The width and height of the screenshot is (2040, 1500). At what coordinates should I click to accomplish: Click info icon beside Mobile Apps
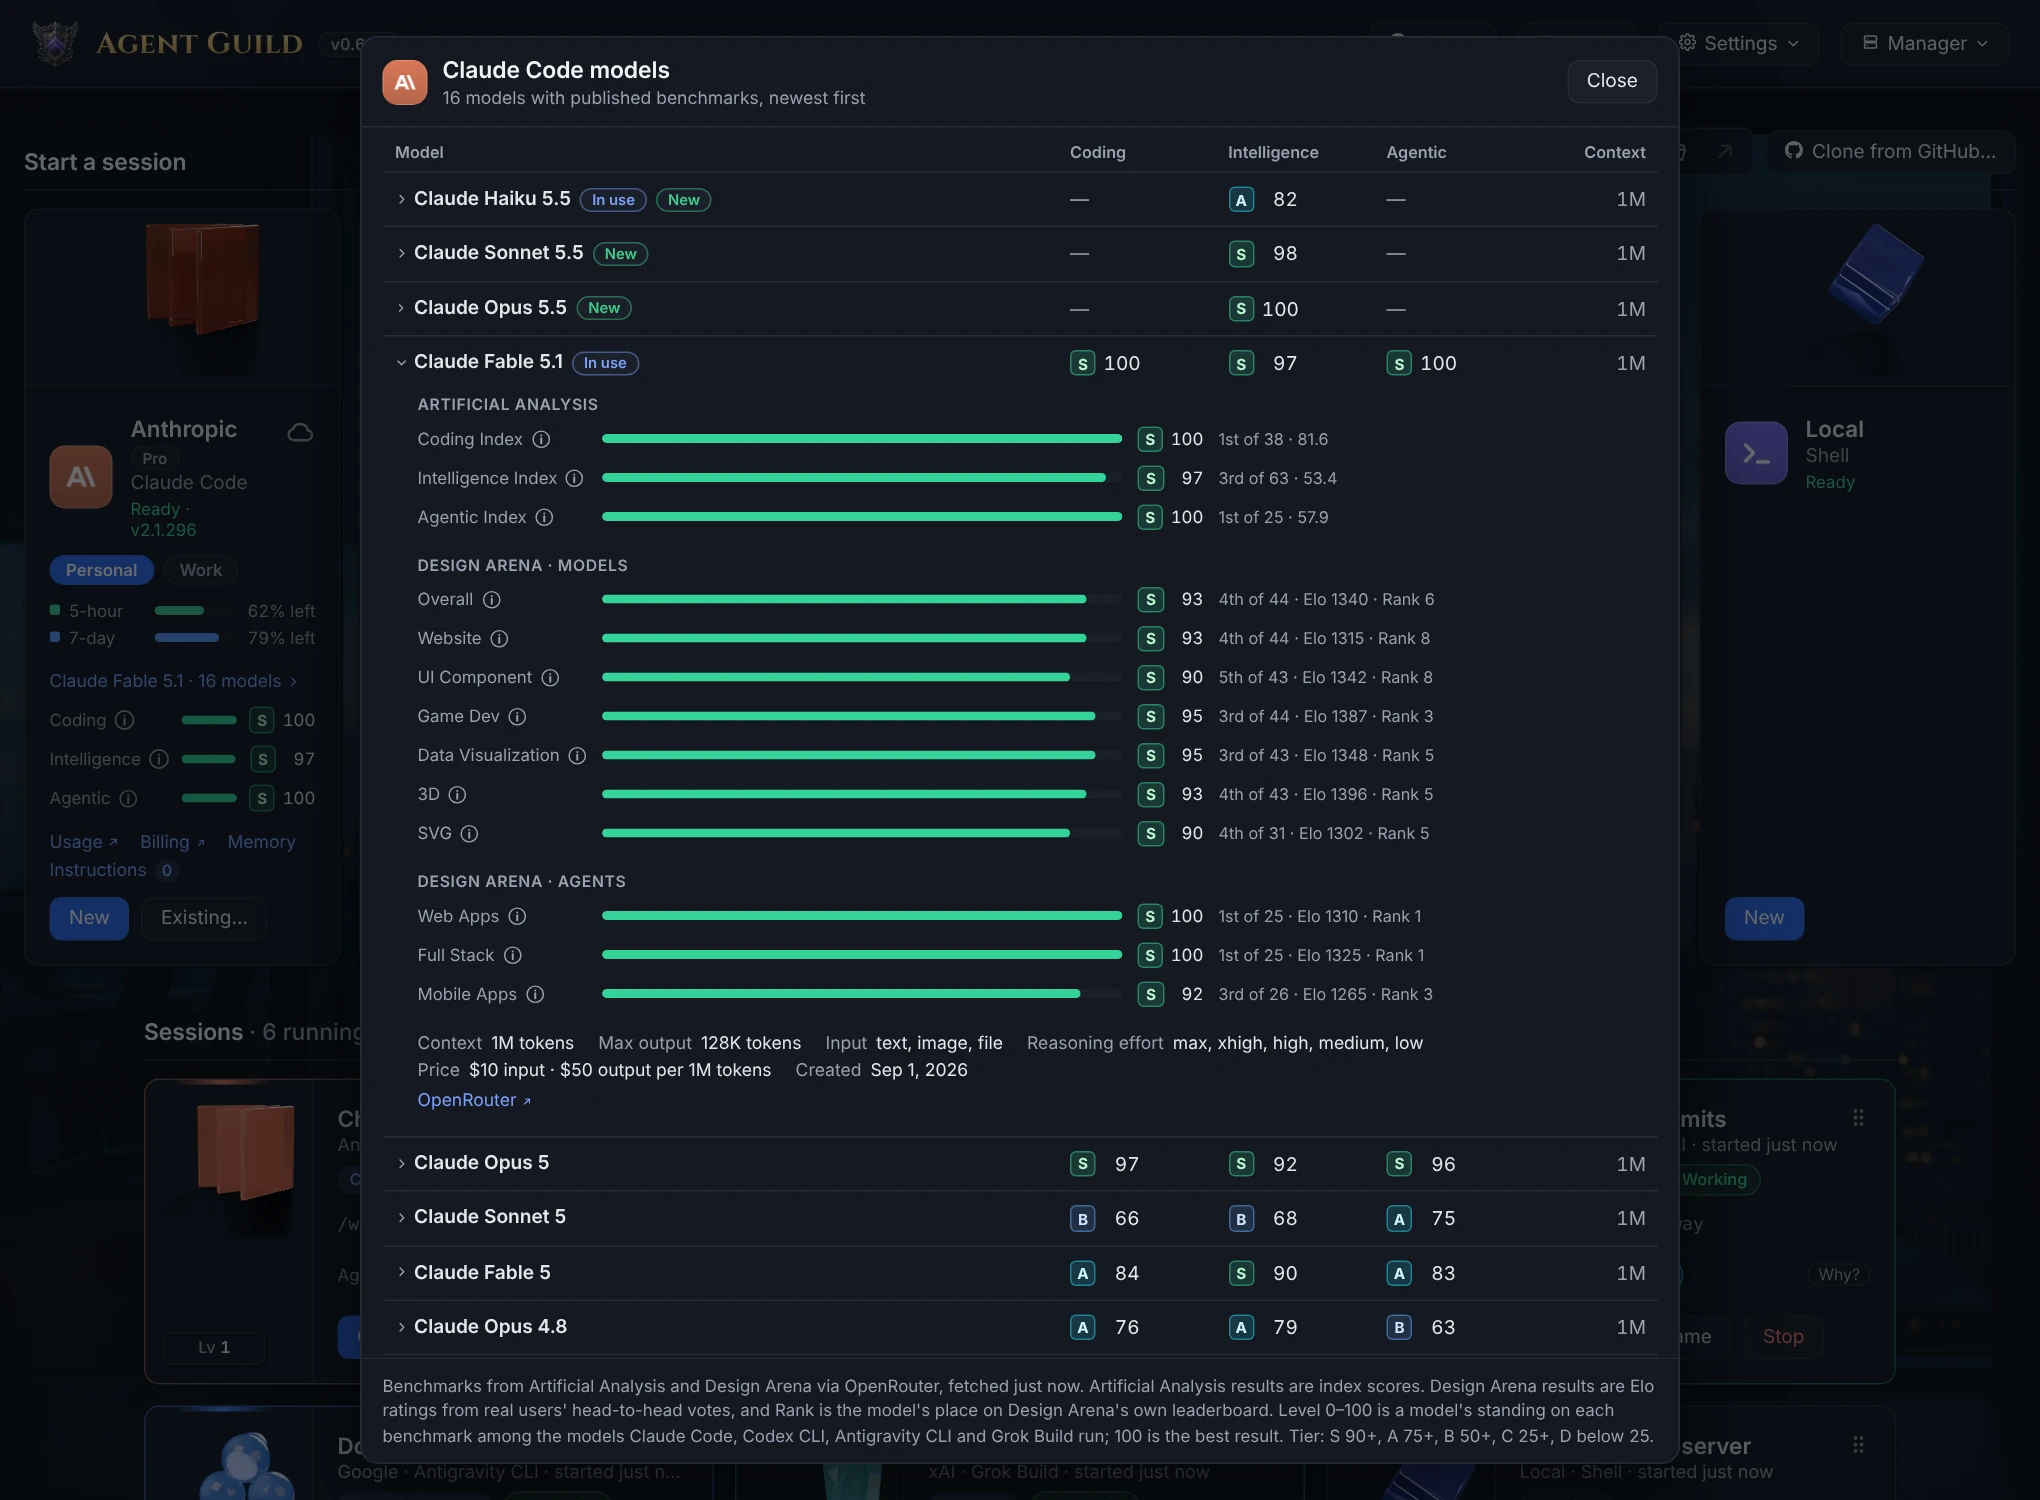pyautogui.click(x=535, y=994)
